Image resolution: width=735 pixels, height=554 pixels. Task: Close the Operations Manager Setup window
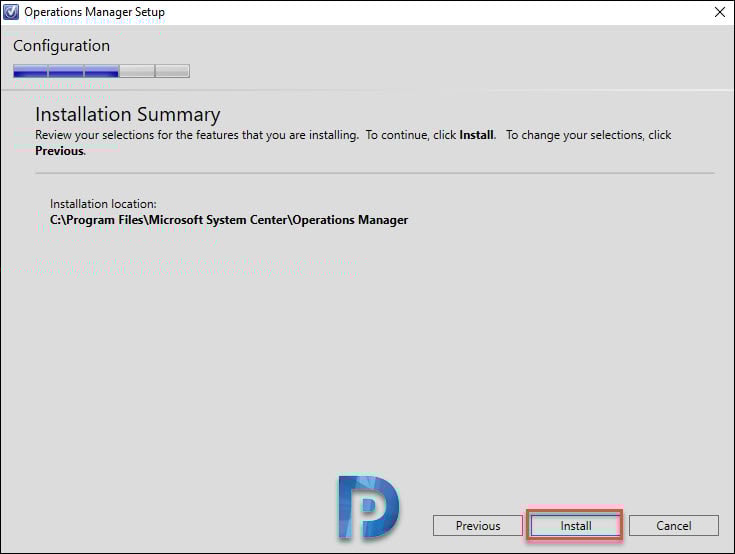point(720,12)
